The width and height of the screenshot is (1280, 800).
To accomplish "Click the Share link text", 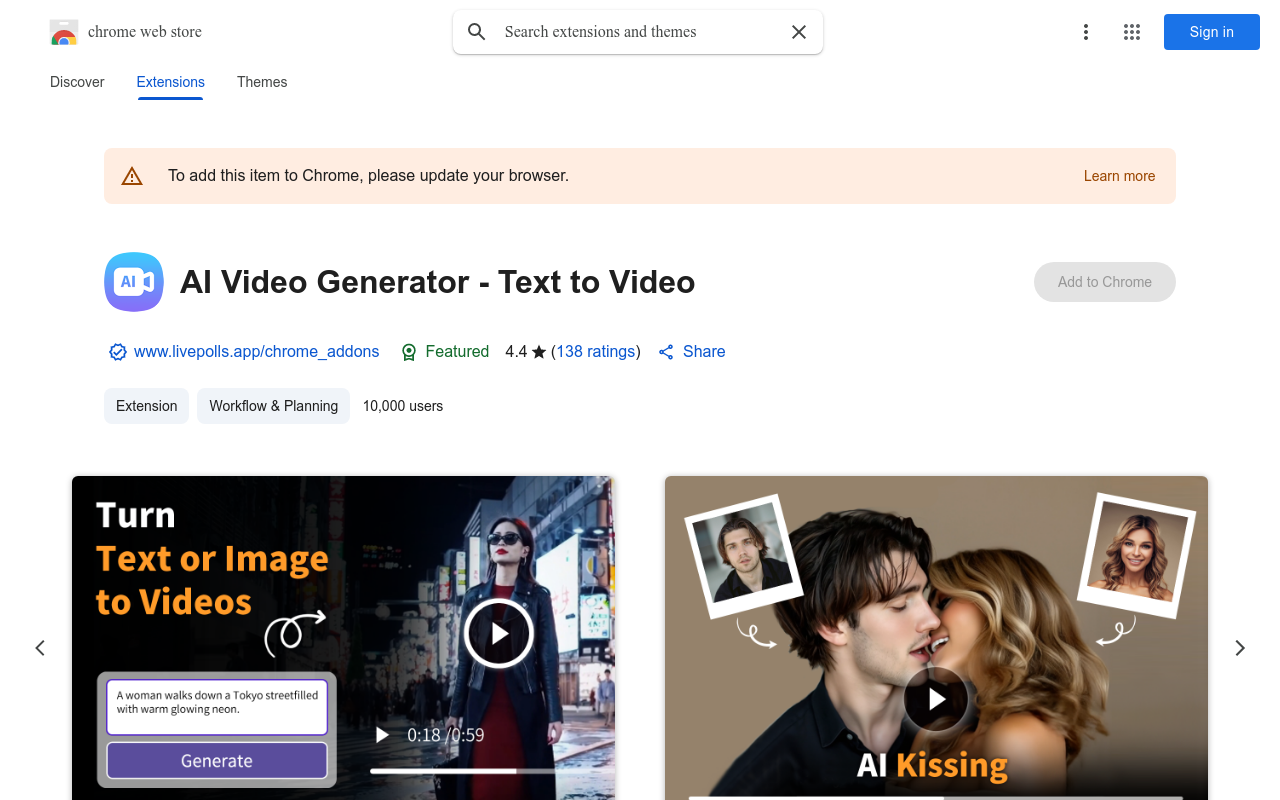I will [704, 352].
